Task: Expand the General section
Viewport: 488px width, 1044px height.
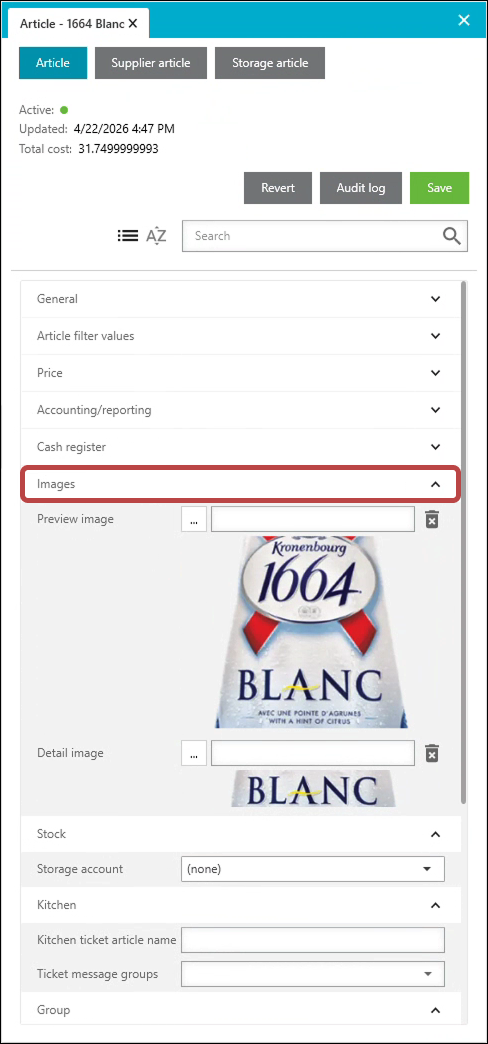Action: pos(240,299)
